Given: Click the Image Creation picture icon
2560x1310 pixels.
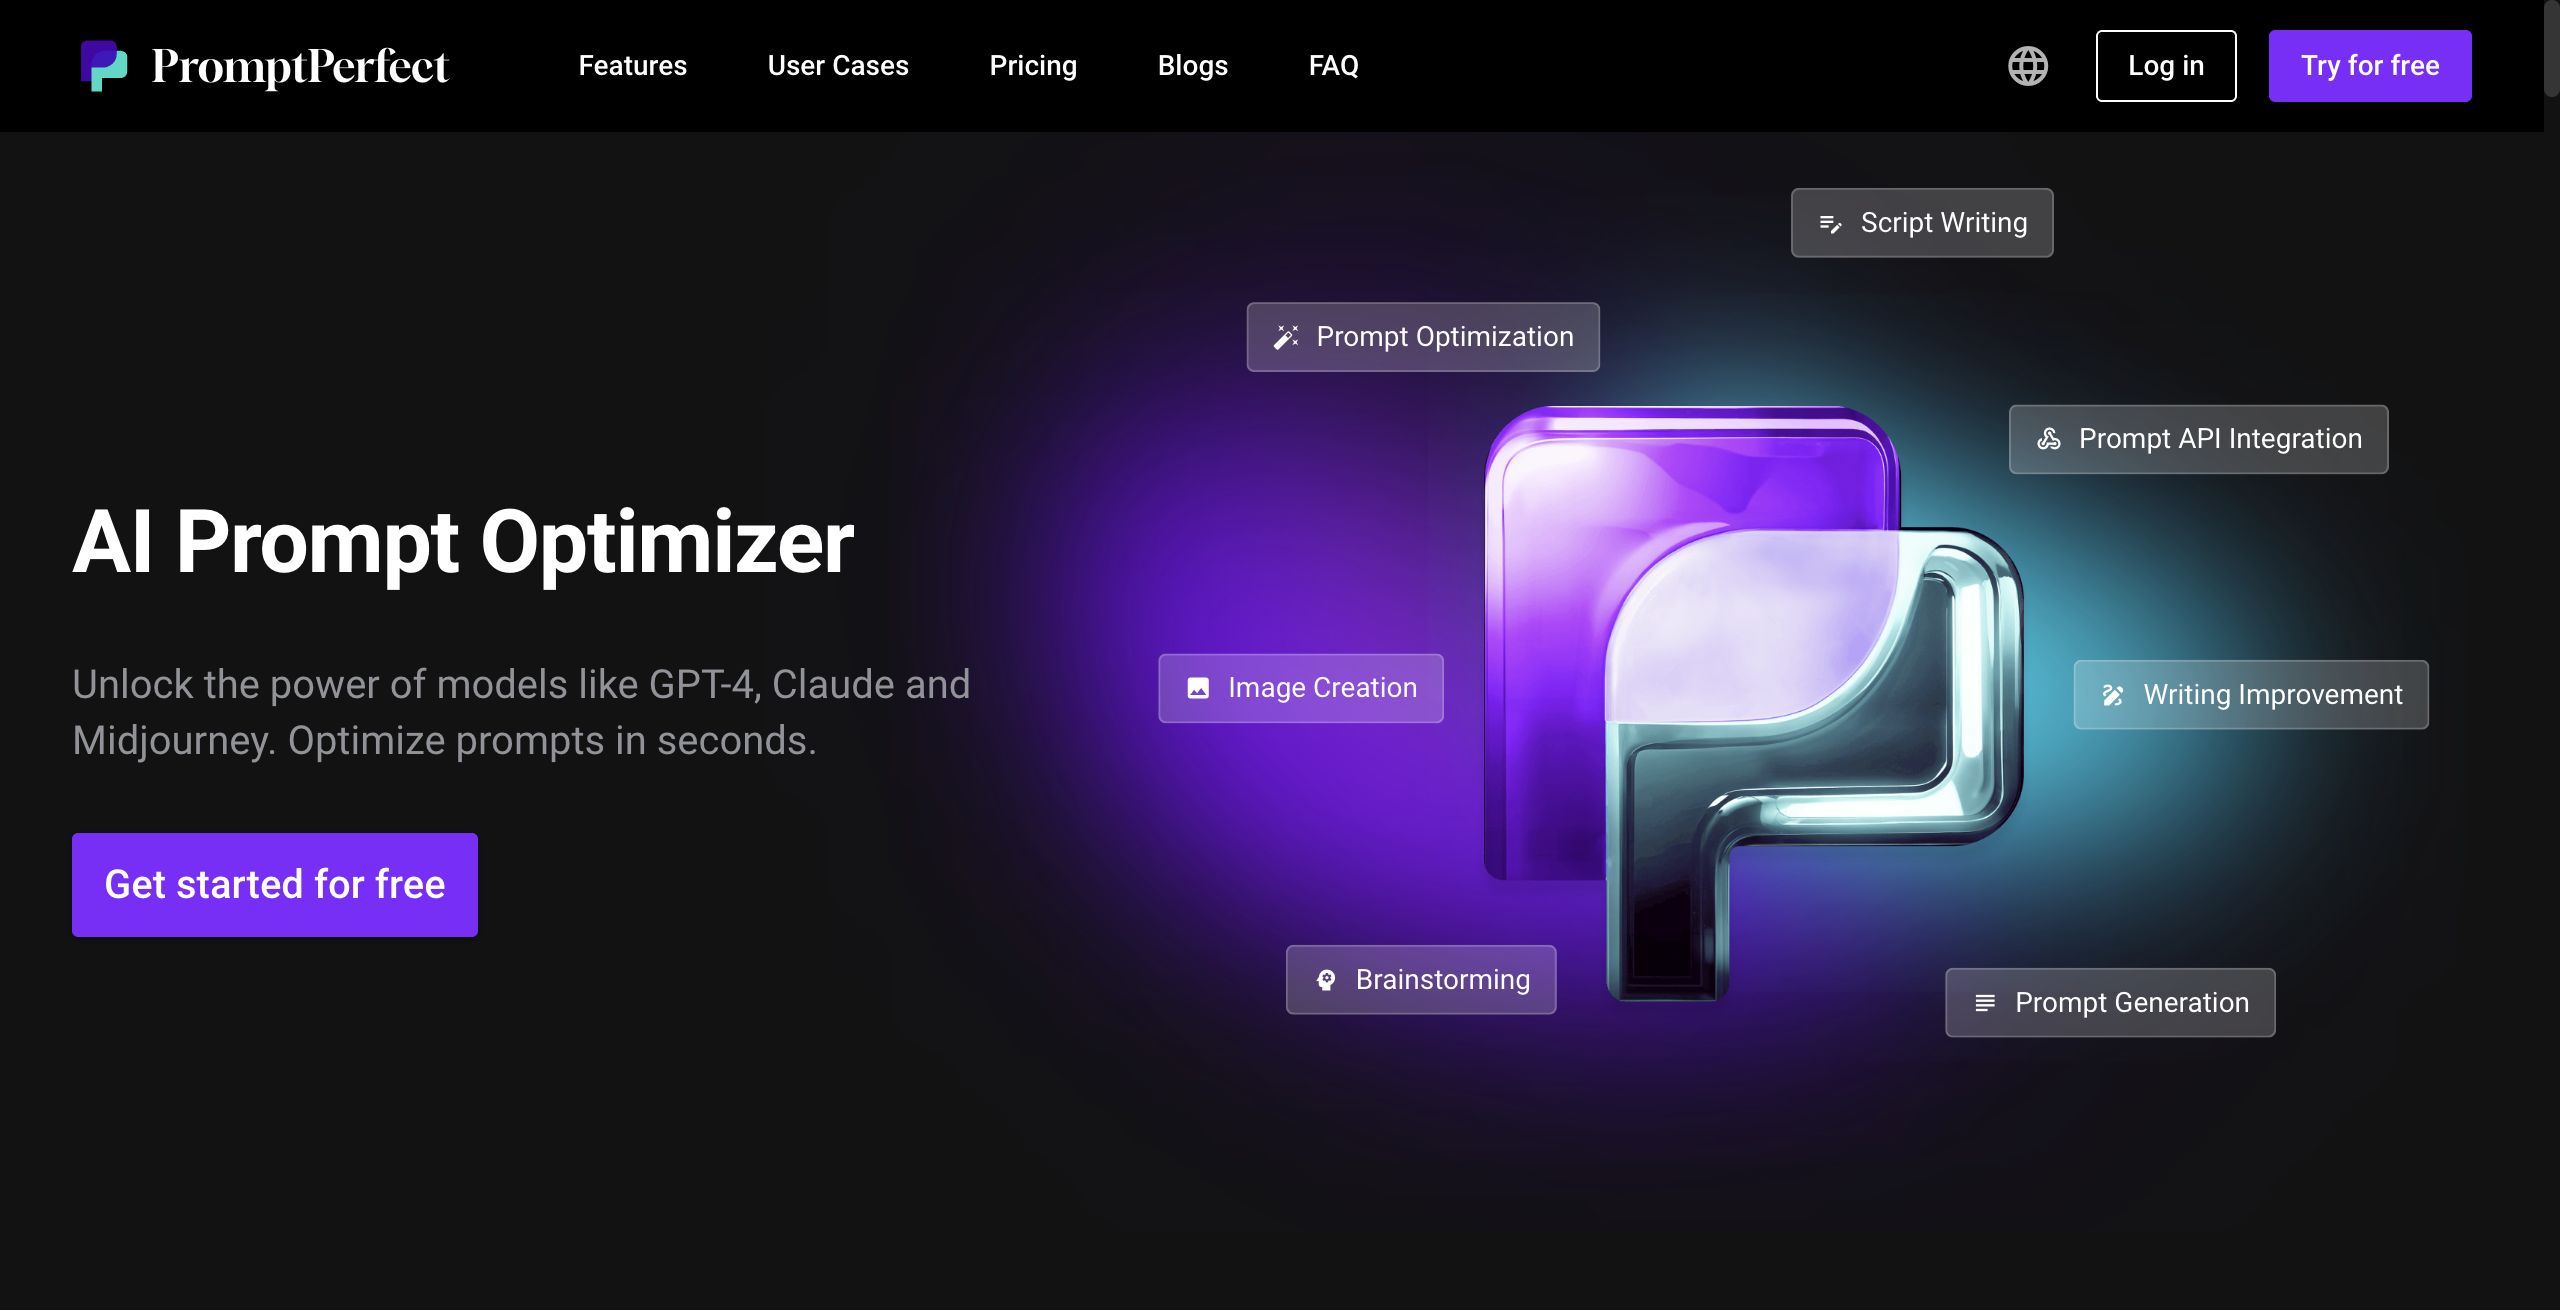Looking at the screenshot, I should click(1198, 688).
